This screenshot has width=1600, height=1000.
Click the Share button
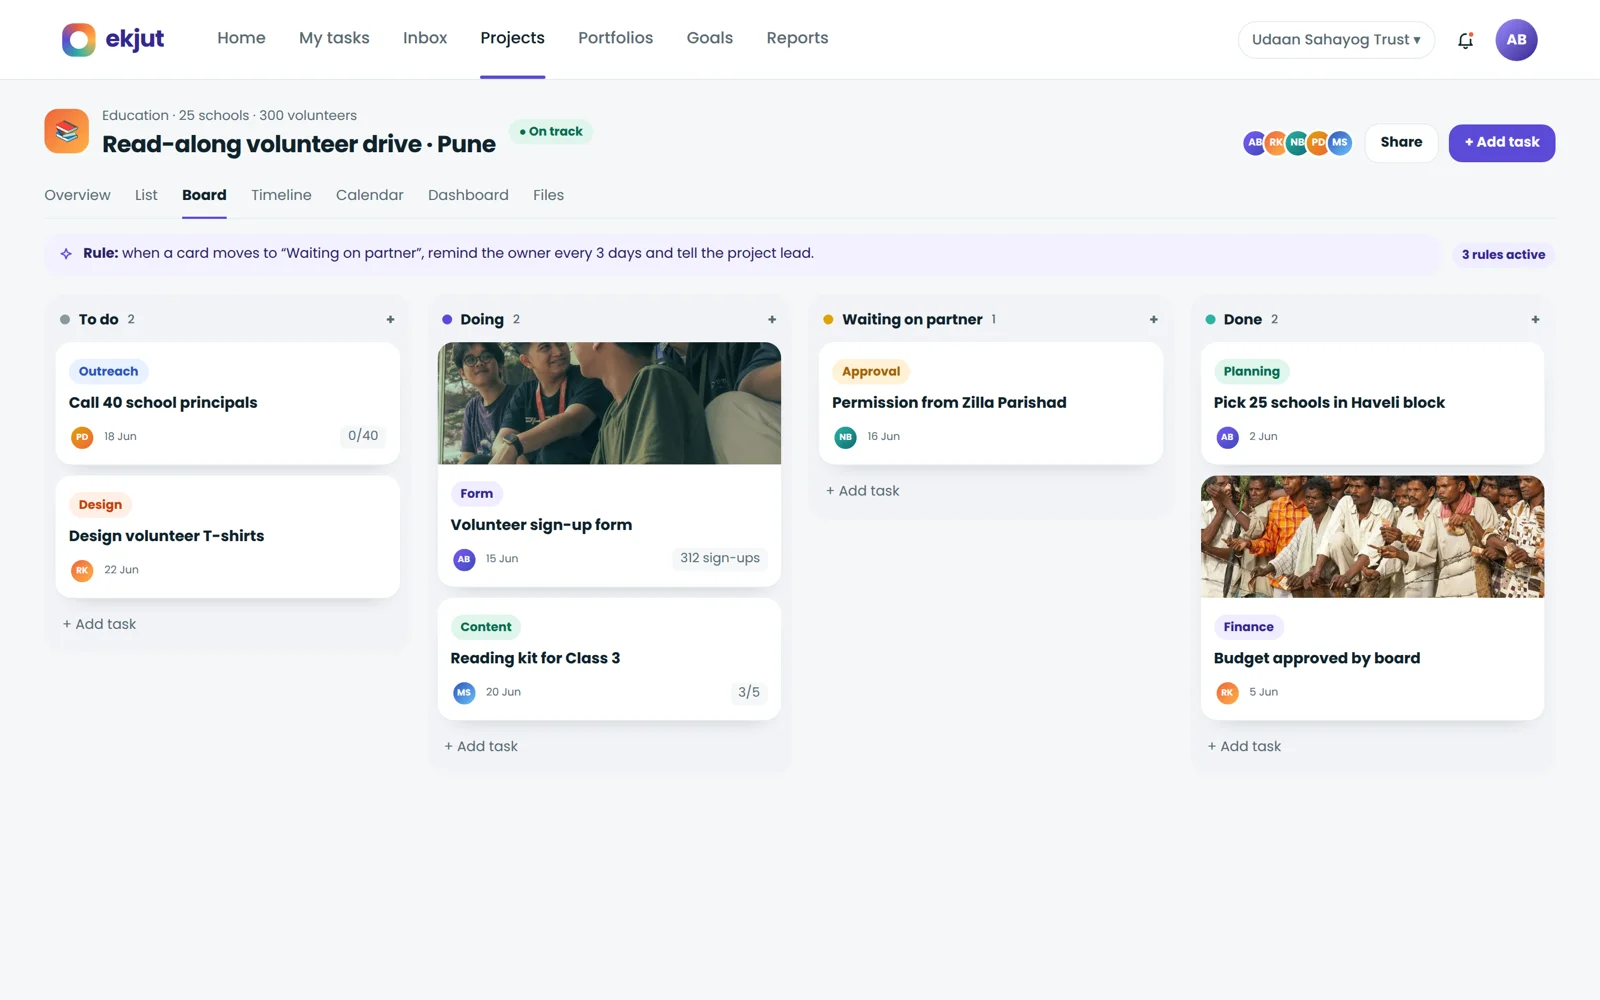tap(1401, 142)
